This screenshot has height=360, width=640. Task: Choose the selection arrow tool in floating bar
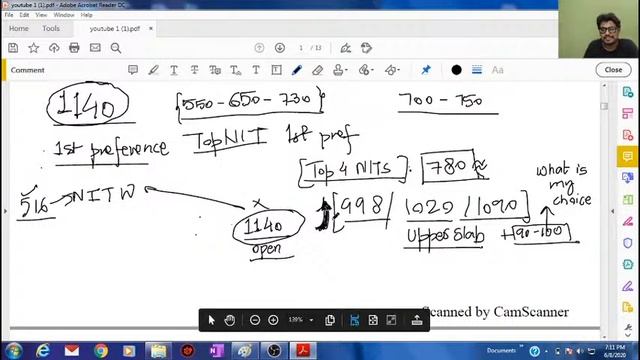coord(211,320)
